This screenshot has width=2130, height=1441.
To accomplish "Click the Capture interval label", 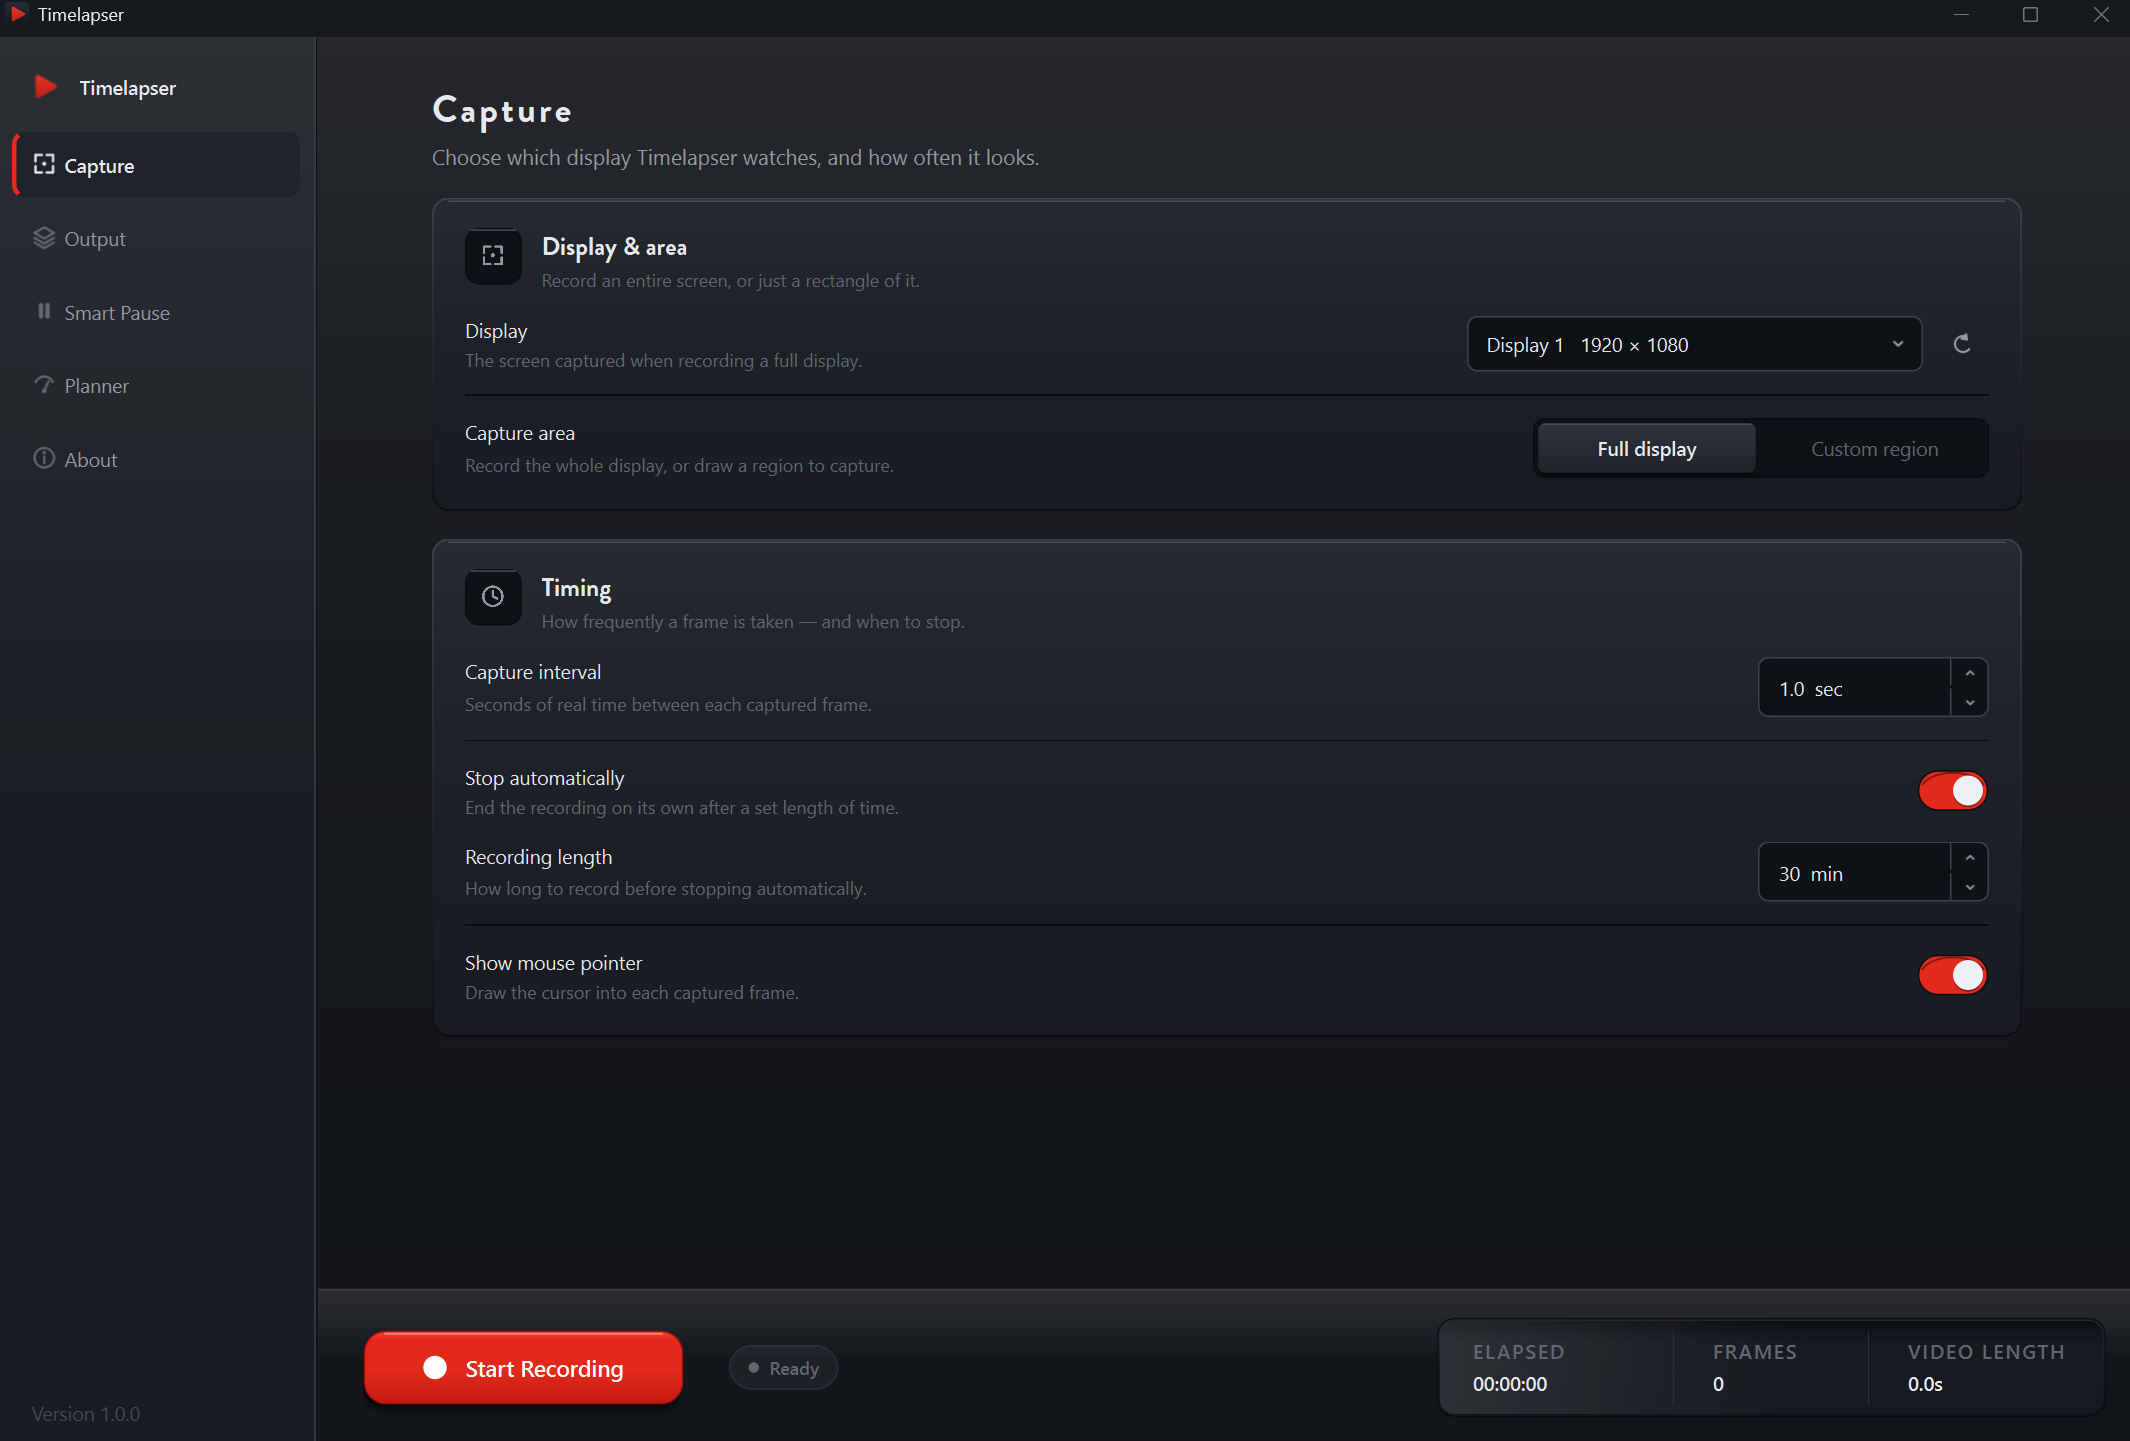I will [533, 672].
